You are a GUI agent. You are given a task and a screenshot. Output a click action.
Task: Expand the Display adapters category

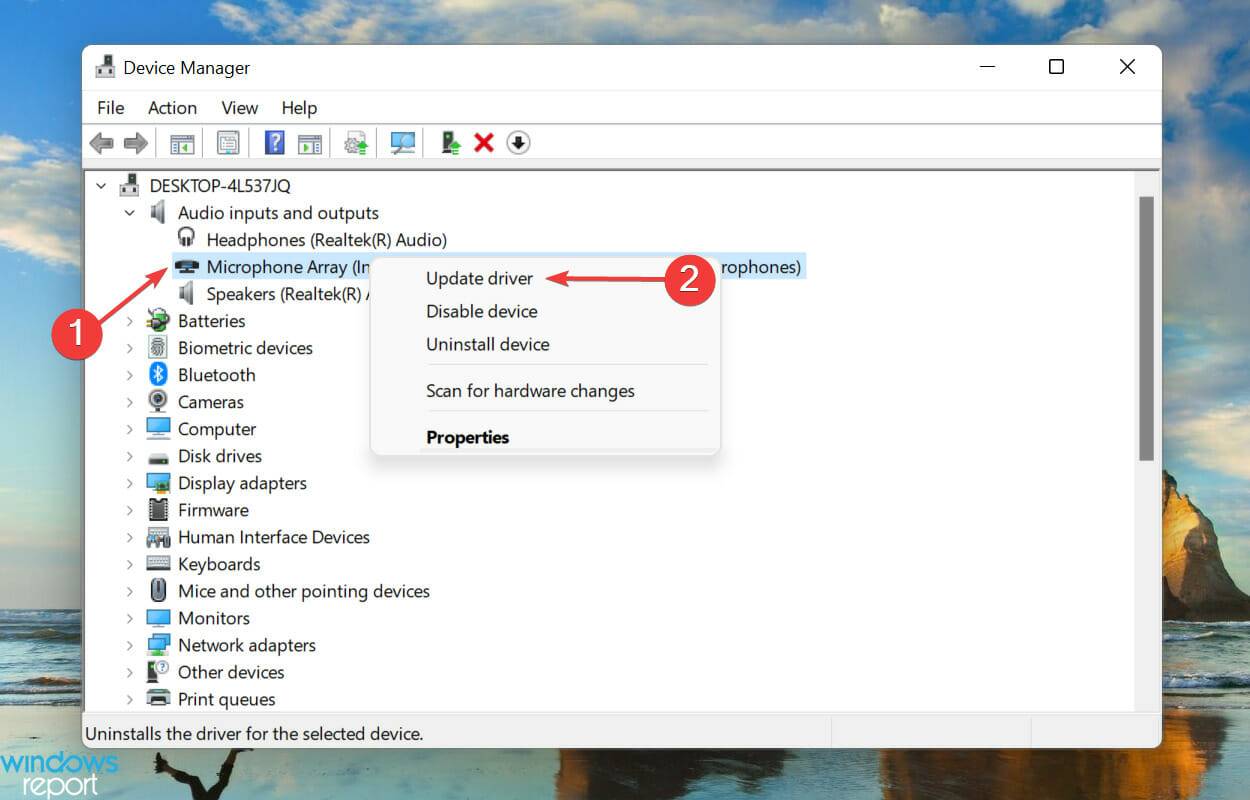[x=131, y=483]
